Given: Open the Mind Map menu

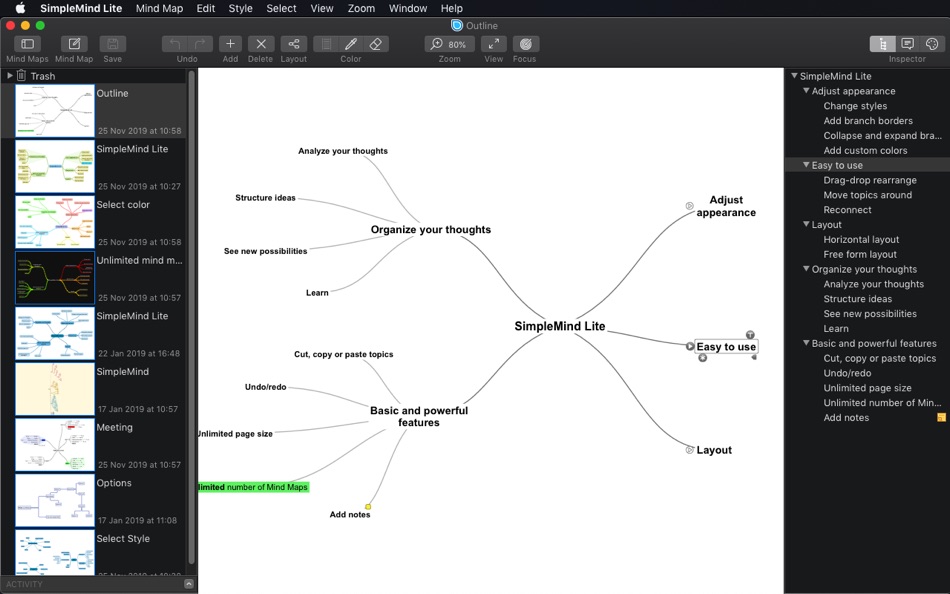Looking at the screenshot, I should click(x=159, y=8).
